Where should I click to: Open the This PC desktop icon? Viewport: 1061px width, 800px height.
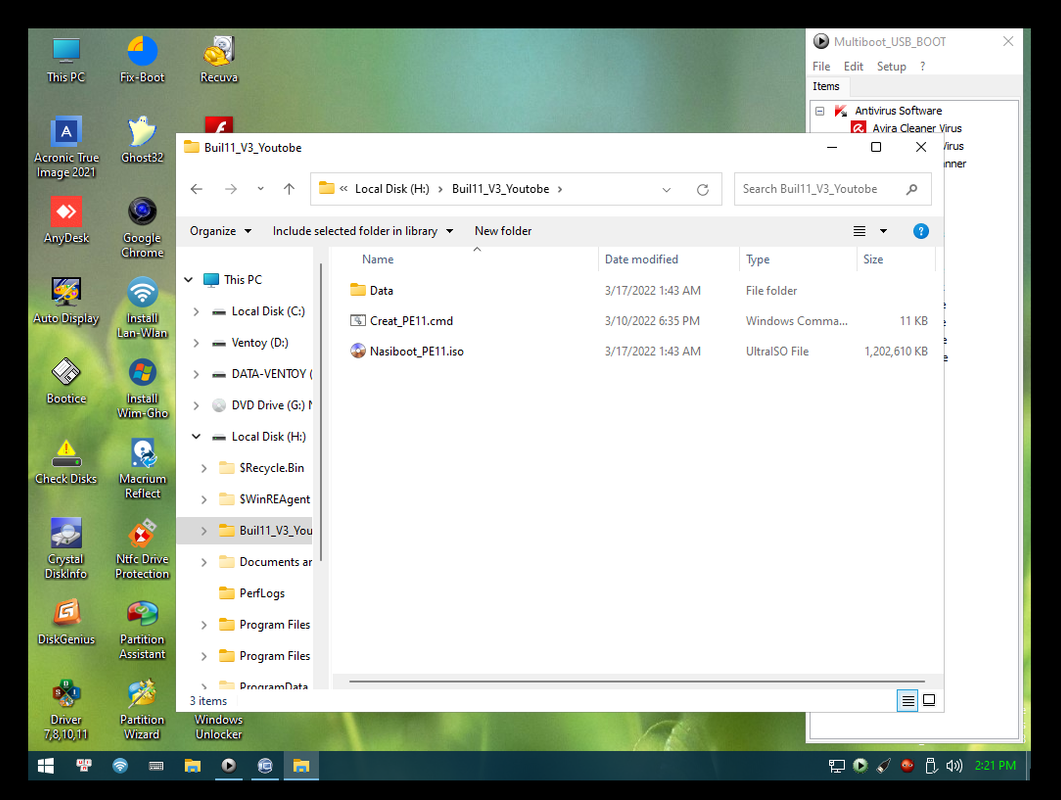coord(66,61)
